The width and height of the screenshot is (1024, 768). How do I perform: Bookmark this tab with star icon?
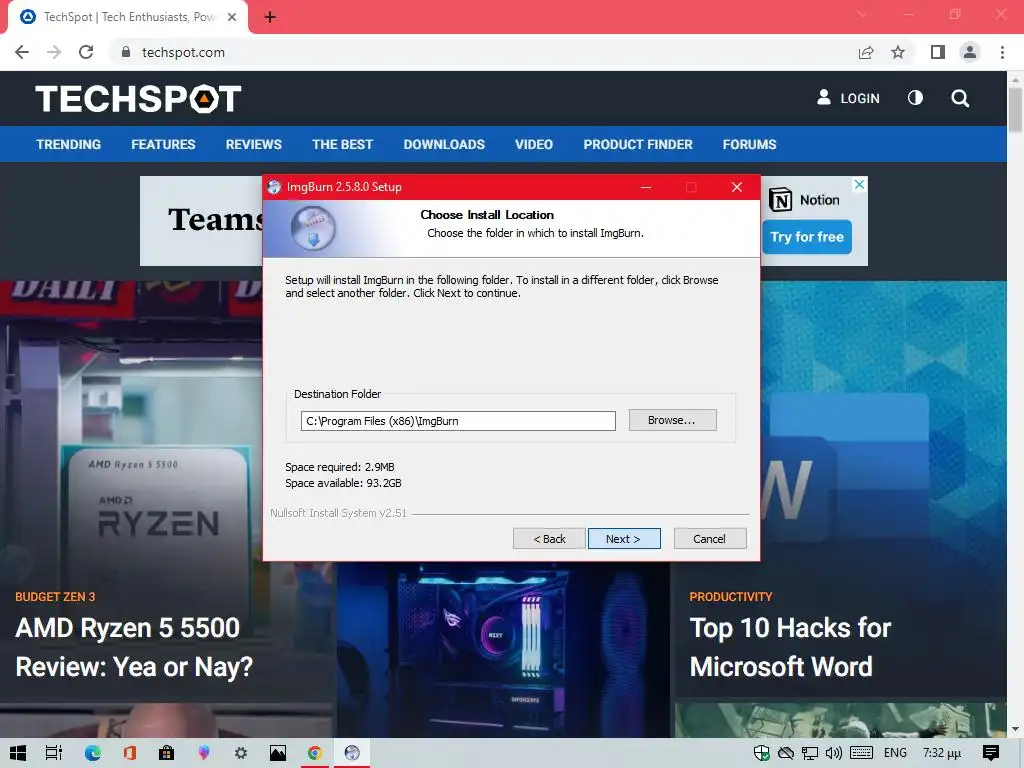[x=898, y=52]
